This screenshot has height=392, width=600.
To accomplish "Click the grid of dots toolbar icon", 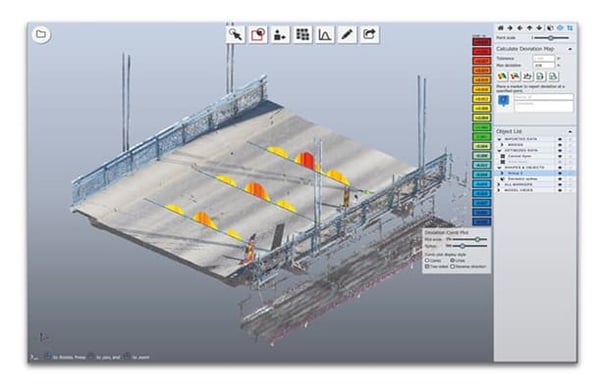I will click(x=302, y=34).
